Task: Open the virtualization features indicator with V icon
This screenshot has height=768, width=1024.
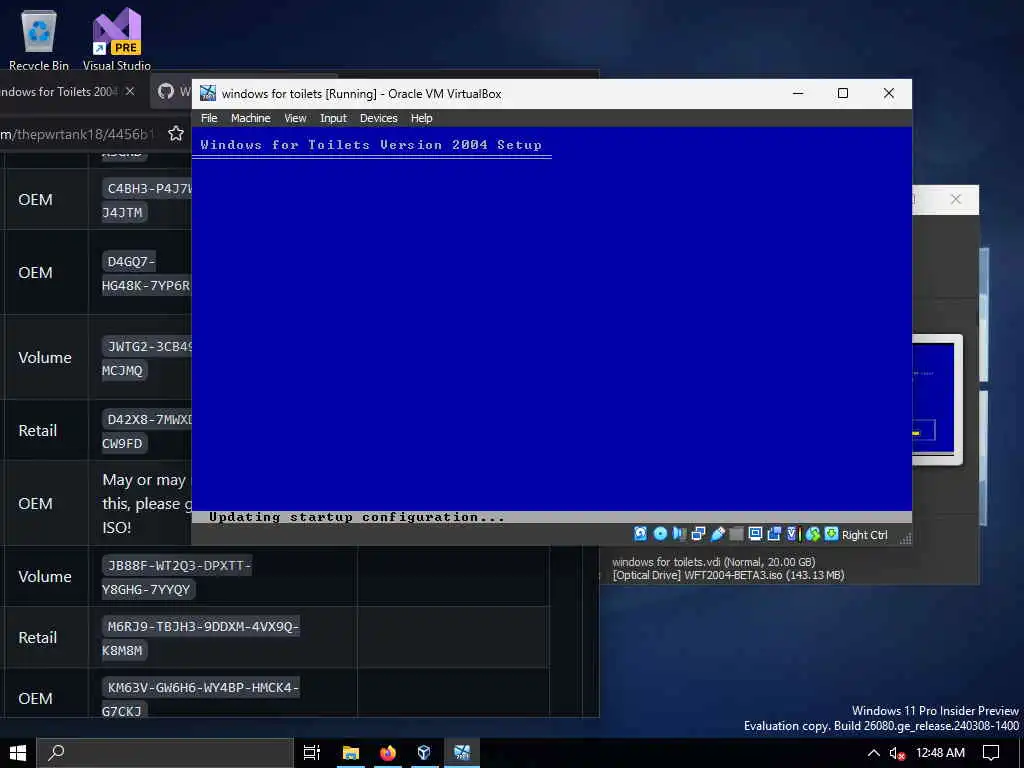Action: coord(792,534)
